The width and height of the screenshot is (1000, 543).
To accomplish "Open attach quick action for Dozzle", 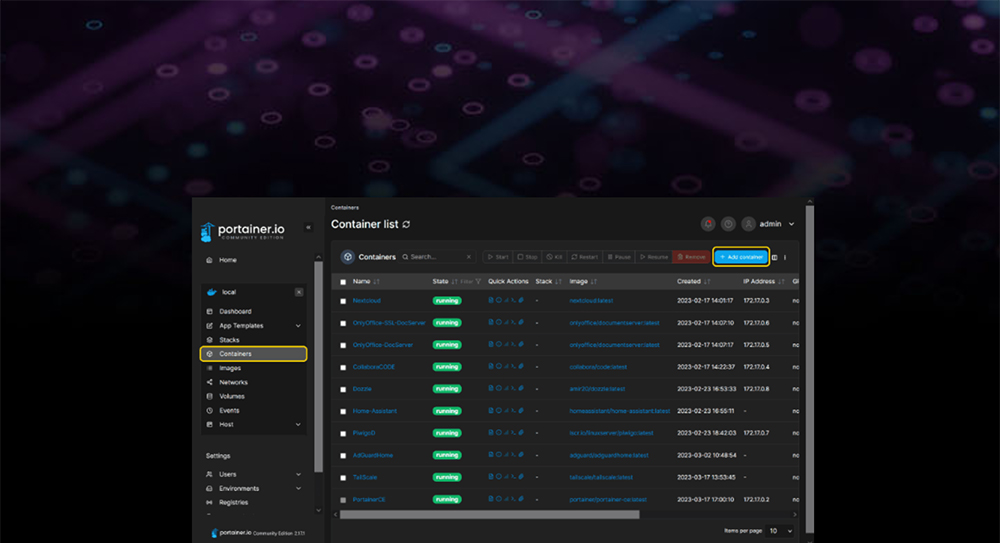I will coord(521,389).
